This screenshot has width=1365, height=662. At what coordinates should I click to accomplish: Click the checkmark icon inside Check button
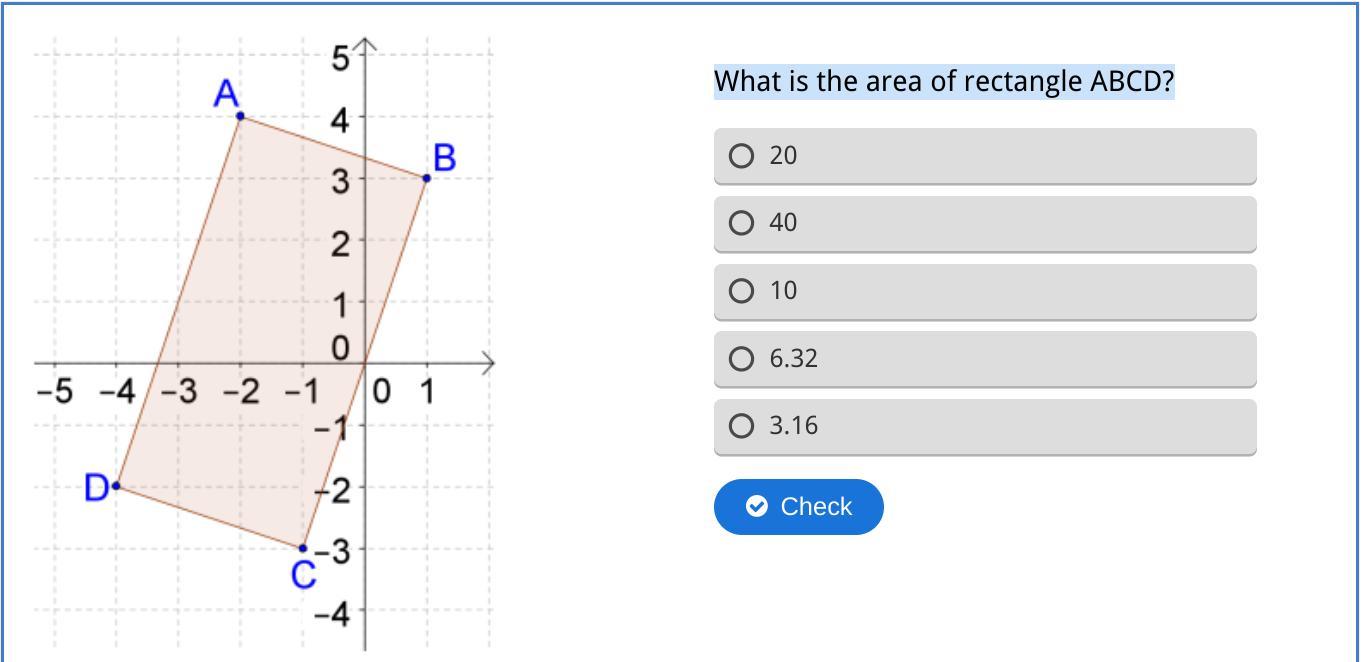[757, 507]
